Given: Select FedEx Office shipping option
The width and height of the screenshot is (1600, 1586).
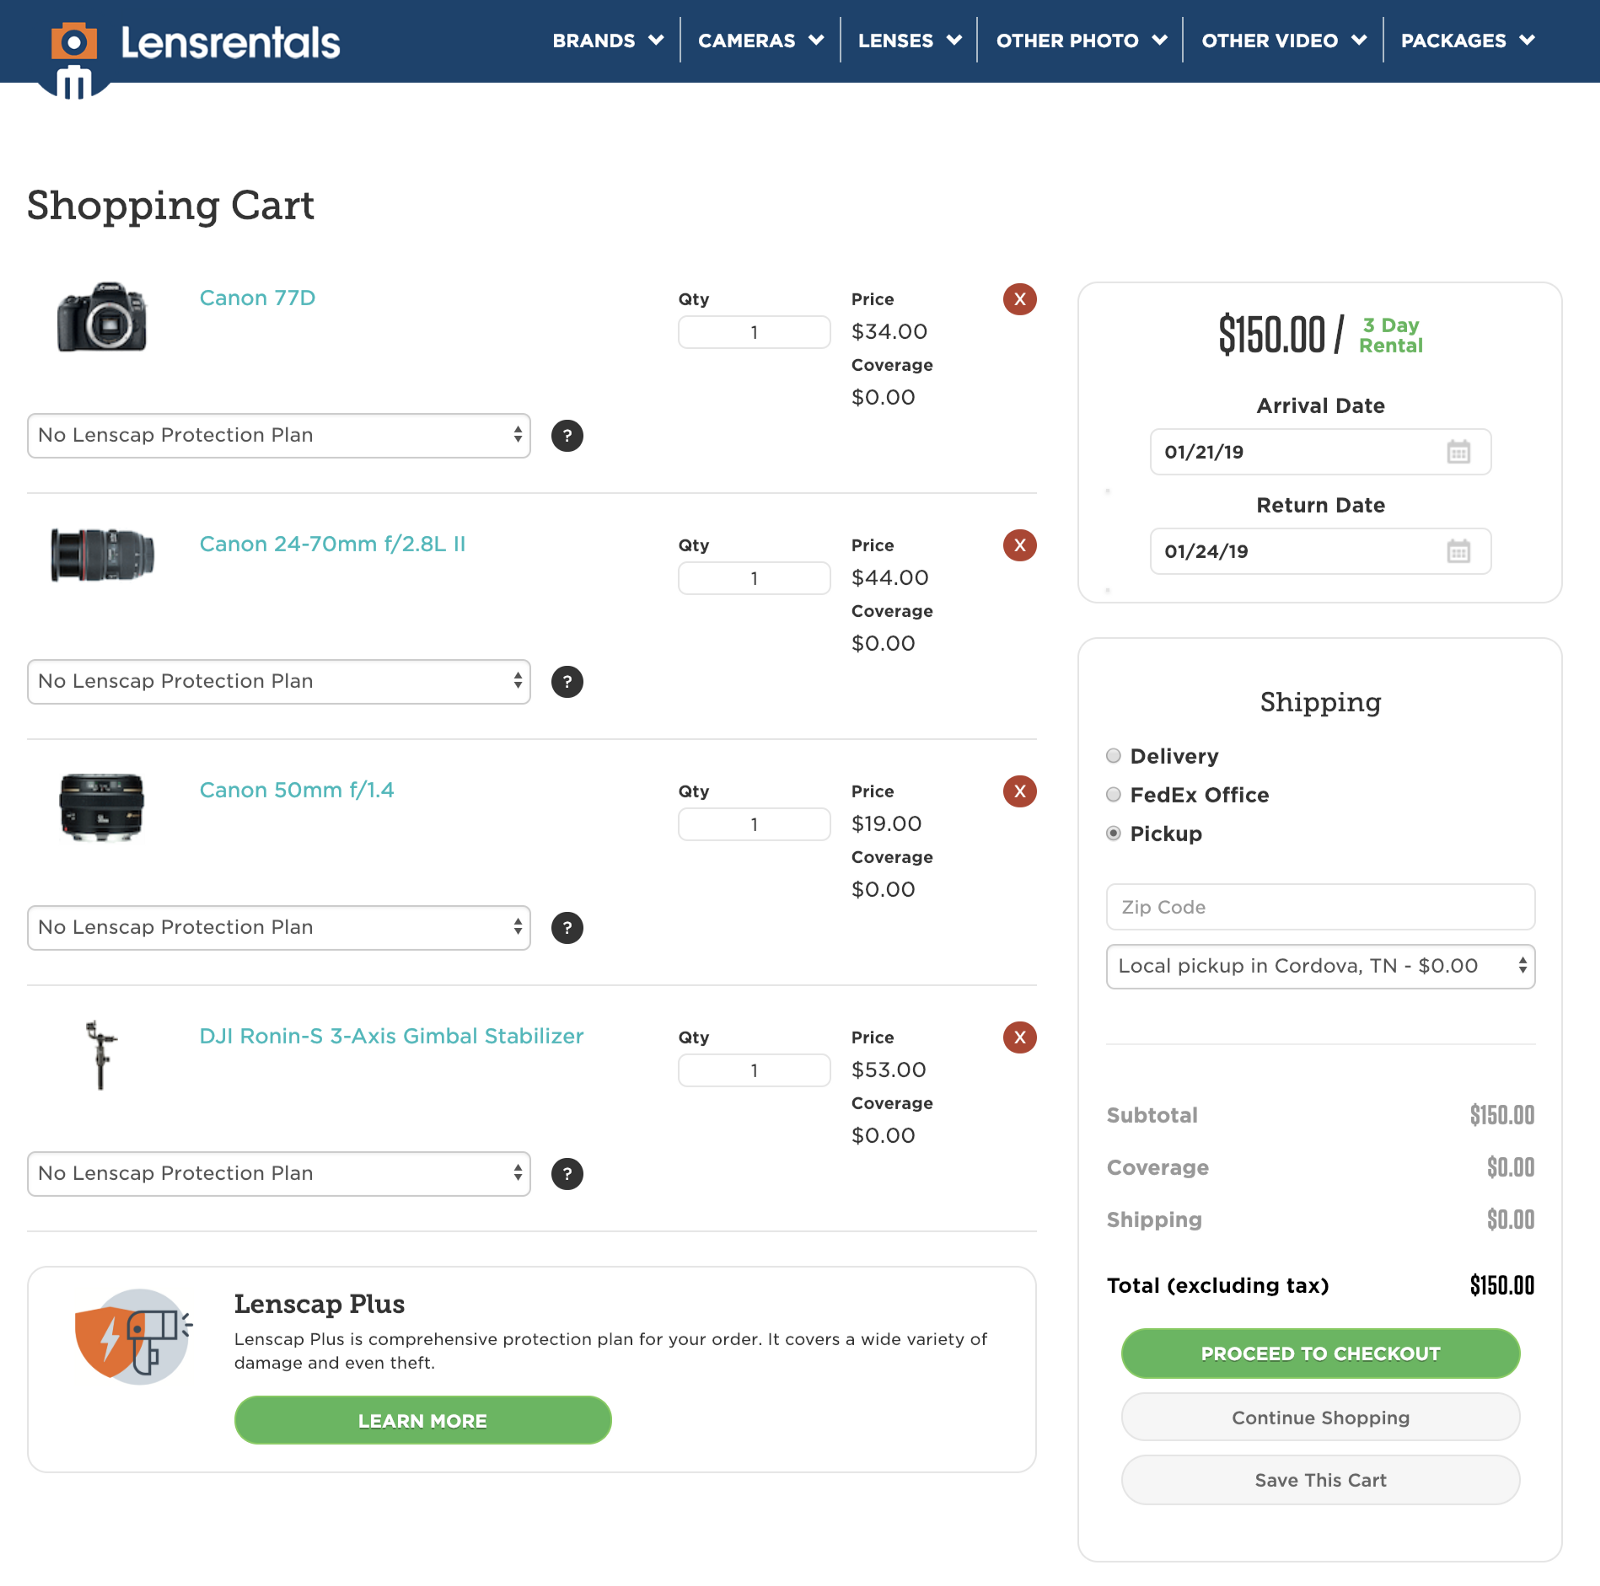Looking at the screenshot, I should click(1113, 795).
